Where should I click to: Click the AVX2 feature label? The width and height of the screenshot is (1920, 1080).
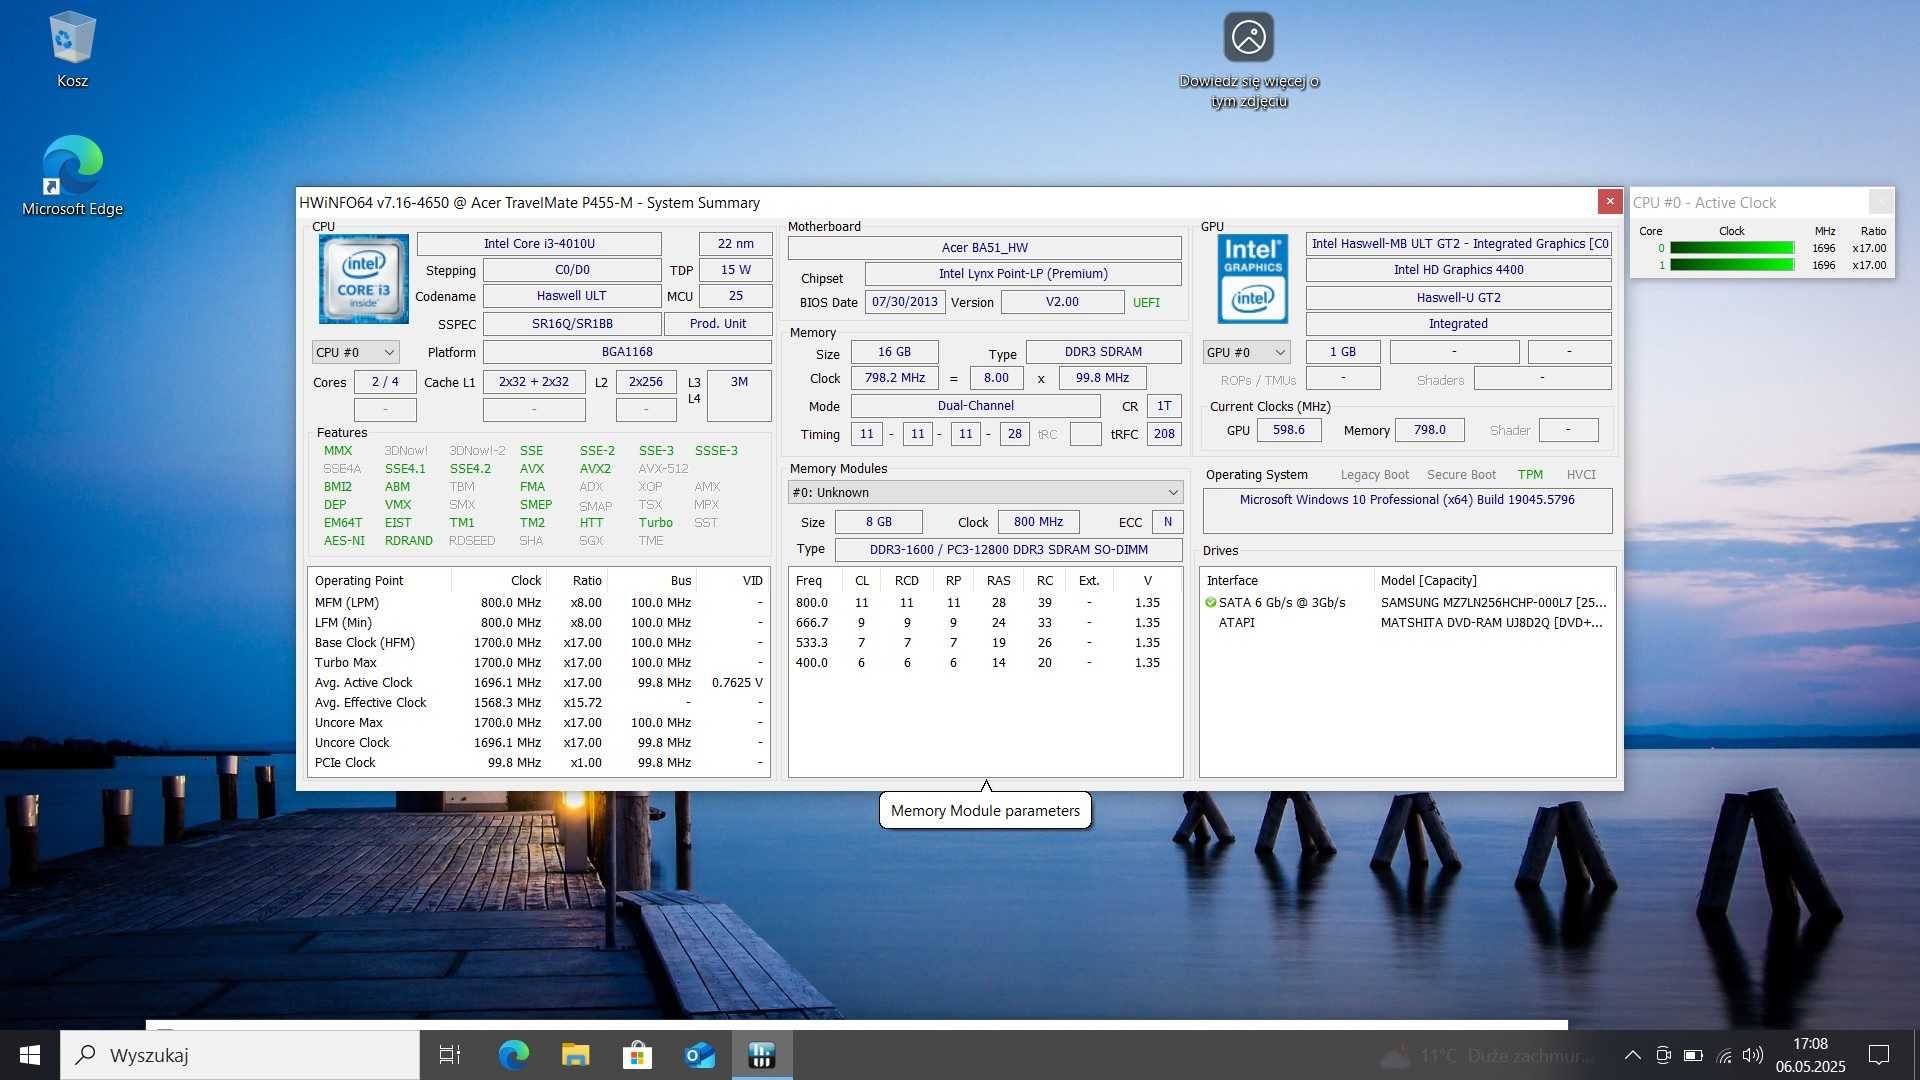595,469
